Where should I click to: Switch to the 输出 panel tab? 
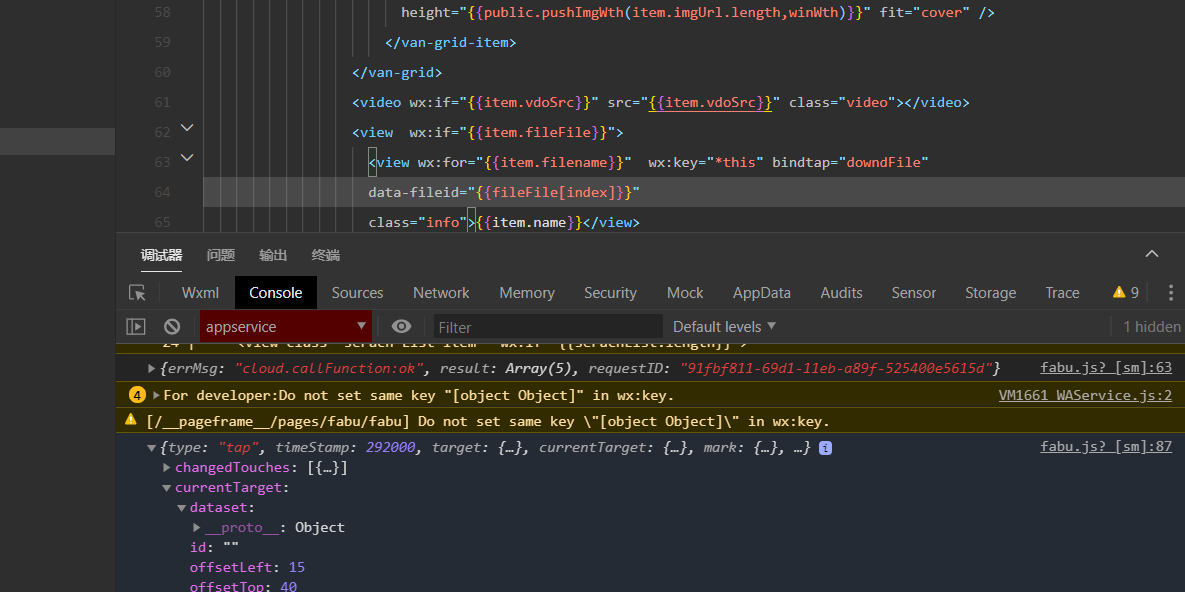point(273,256)
